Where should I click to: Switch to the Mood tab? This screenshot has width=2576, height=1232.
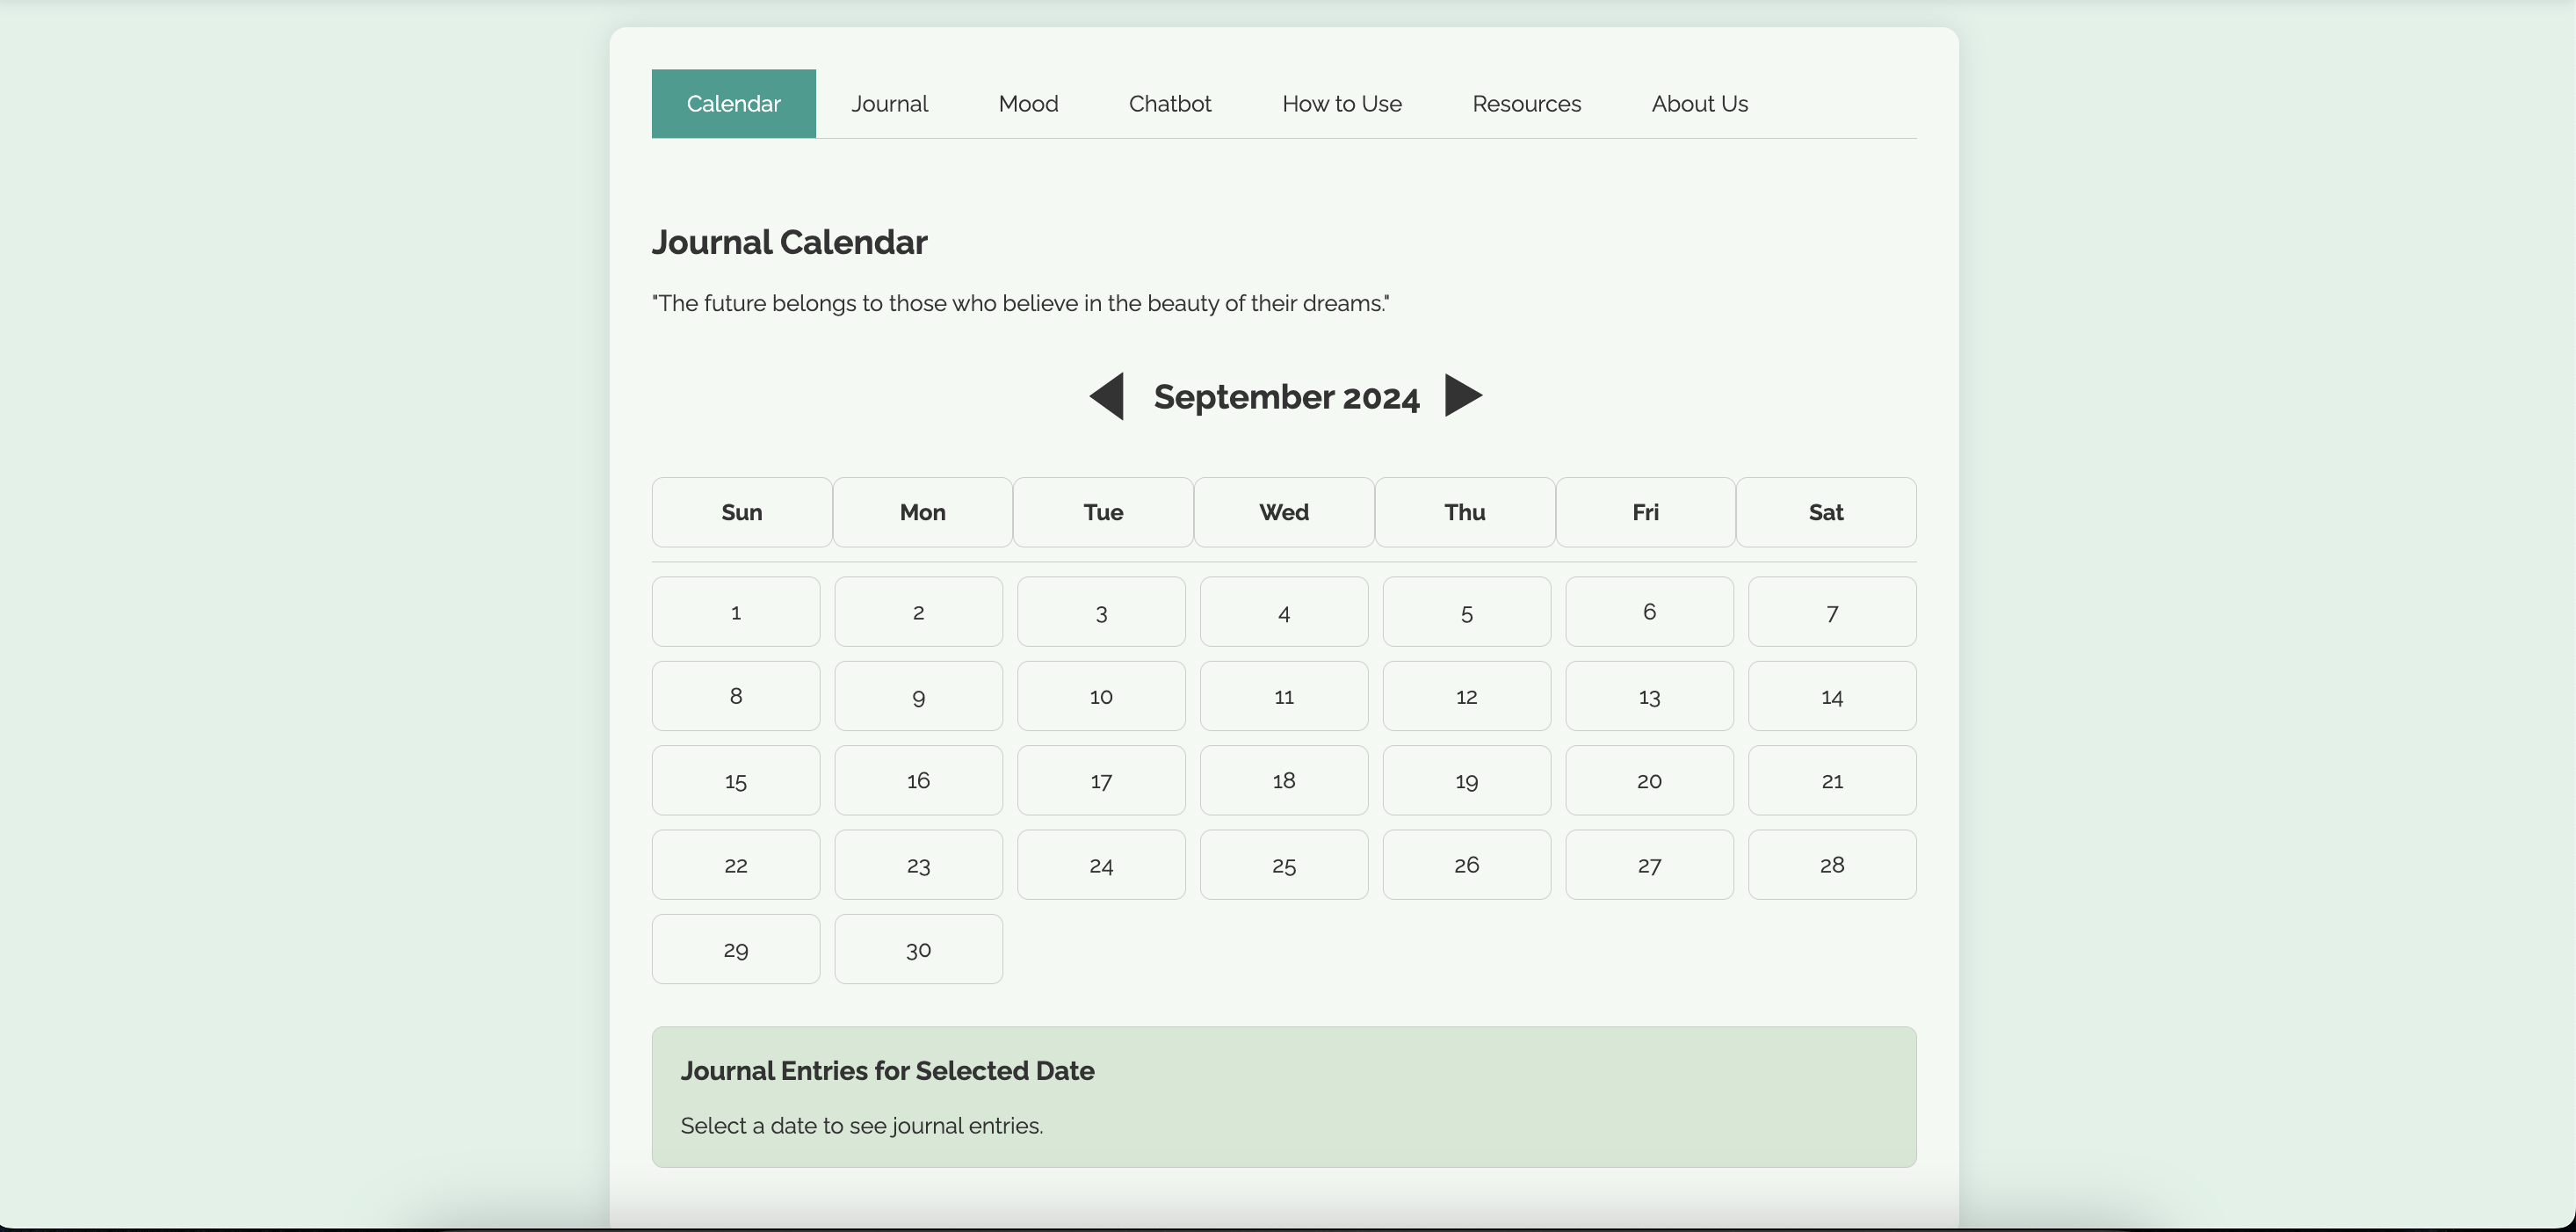coord(1028,104)
